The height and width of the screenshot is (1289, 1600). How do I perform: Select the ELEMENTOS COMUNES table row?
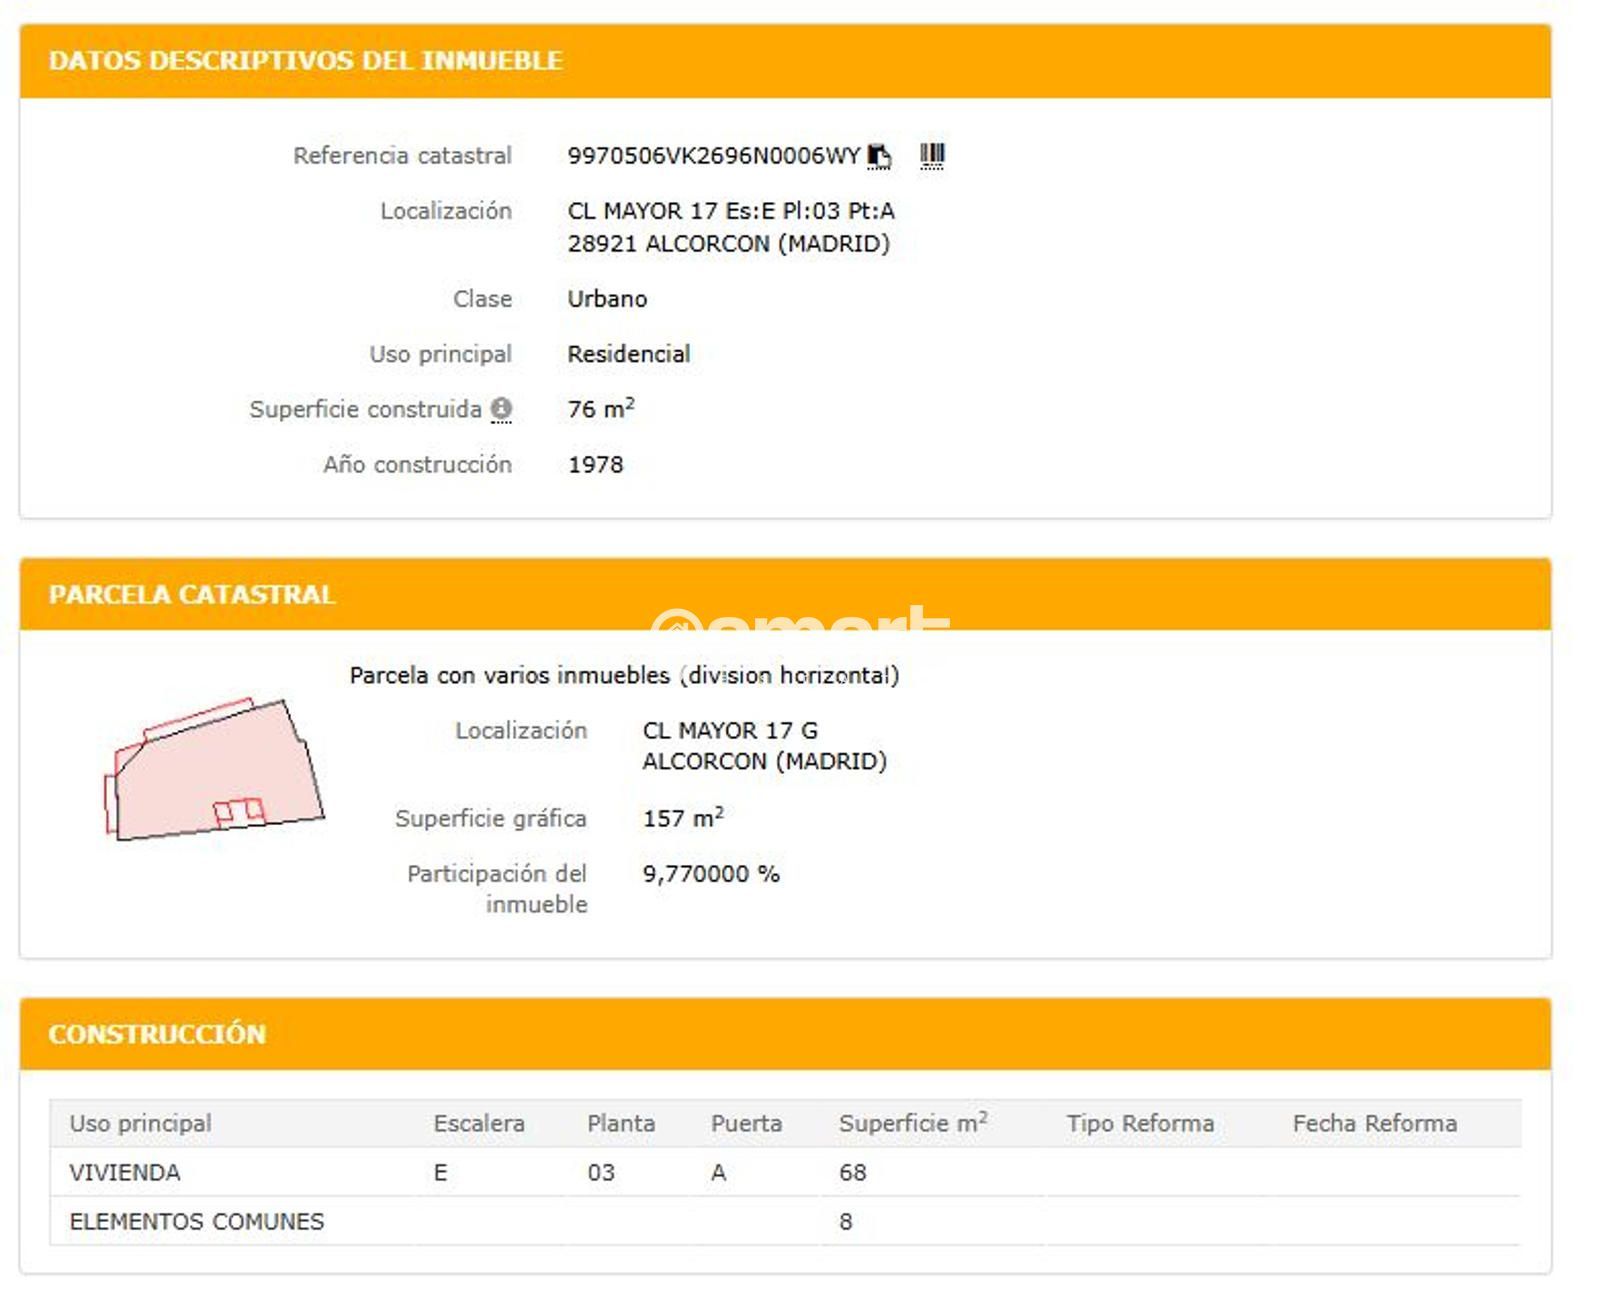(196, 1221)
